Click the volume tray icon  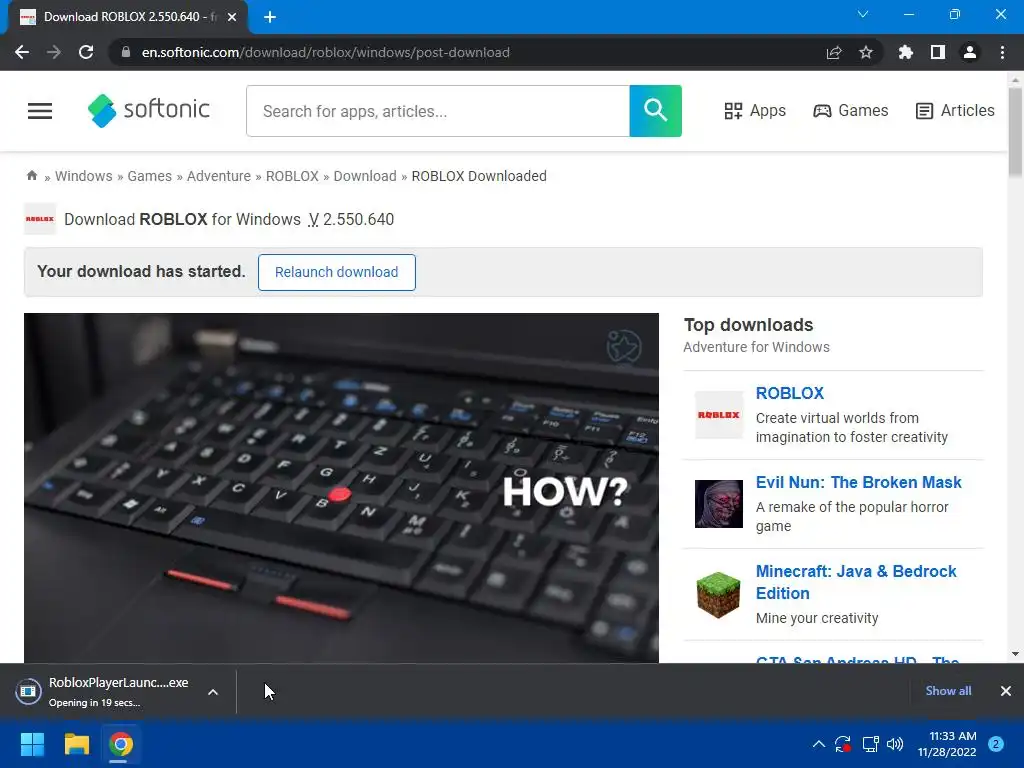[895, 744]
